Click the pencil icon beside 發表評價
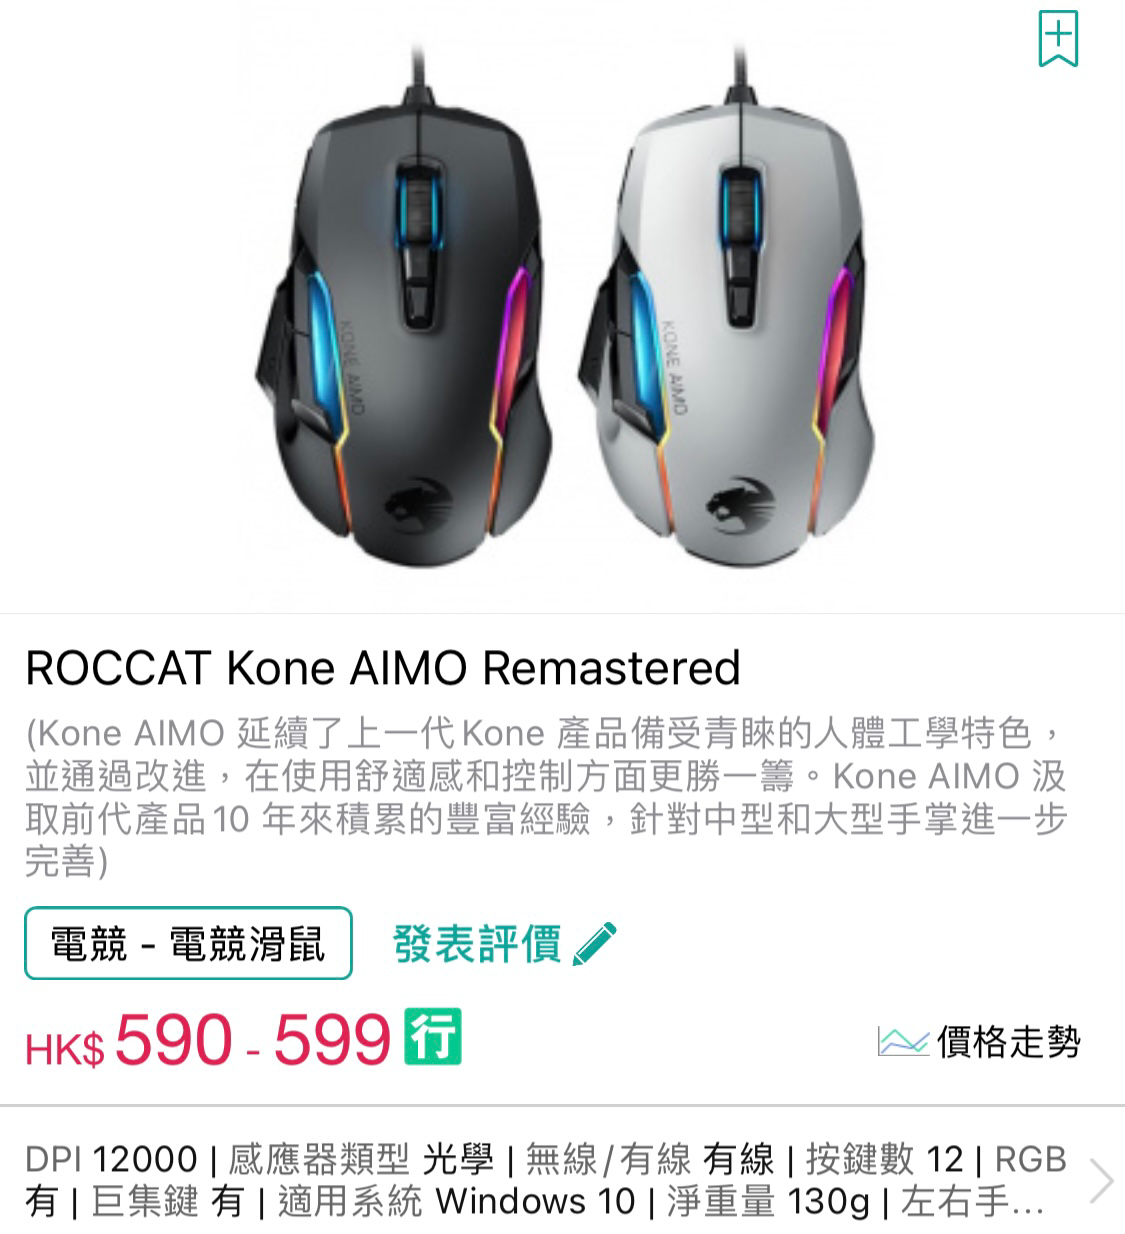The image size is (1125, 1234). (595, 944)
